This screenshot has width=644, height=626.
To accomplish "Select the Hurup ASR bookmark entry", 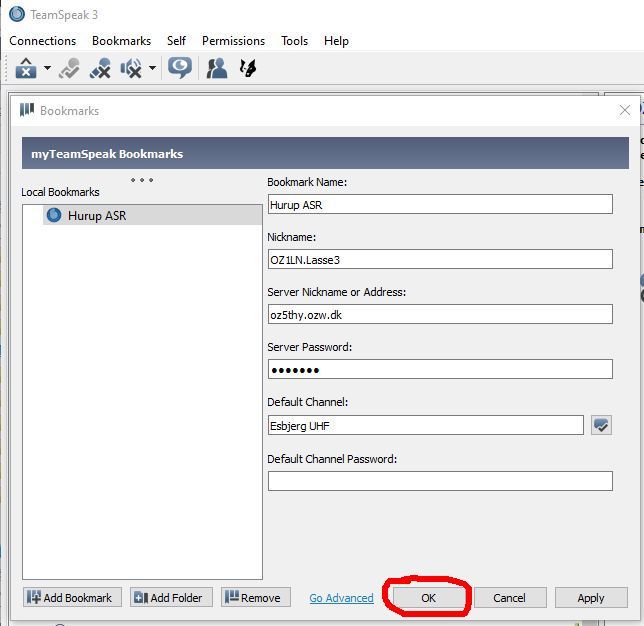I will click(152, 215).
